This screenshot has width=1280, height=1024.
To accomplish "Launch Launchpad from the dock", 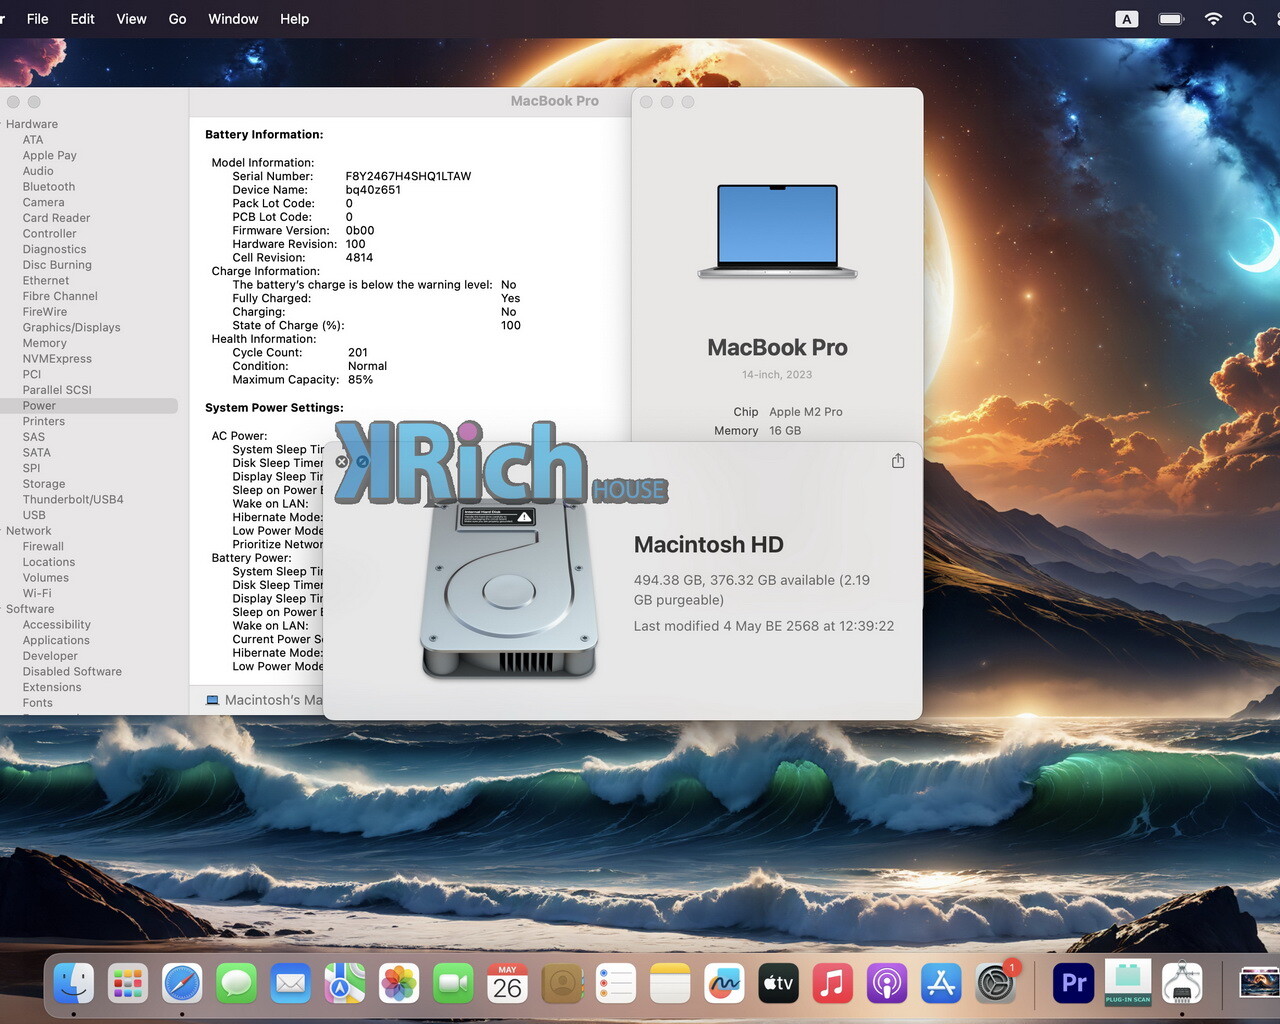I will click(x=128, y=984).
